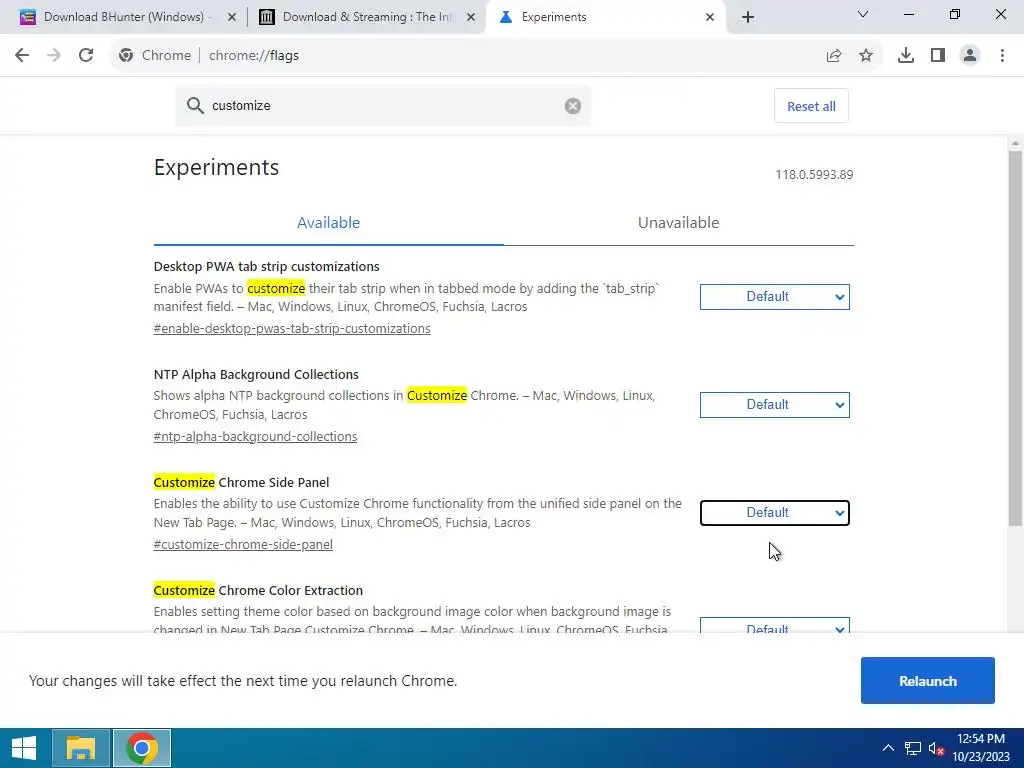Screen dimensions: 1024x768
Task: Click Customize Chrome Side Panel title
Action: point(241,482)
